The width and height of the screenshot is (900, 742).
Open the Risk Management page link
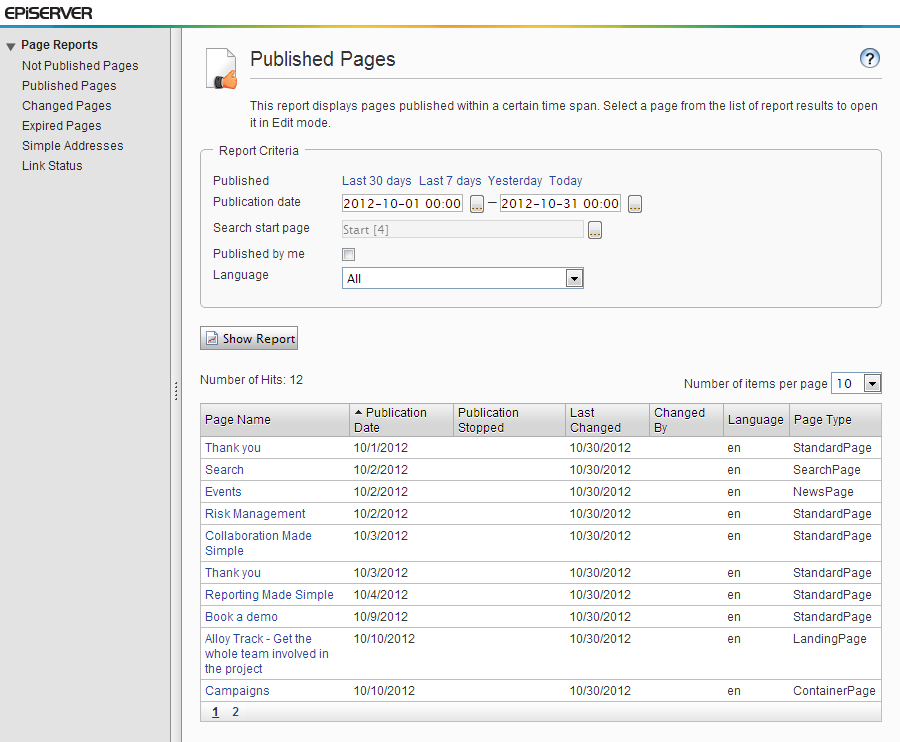pyautogui.click(x=255, y=514)
